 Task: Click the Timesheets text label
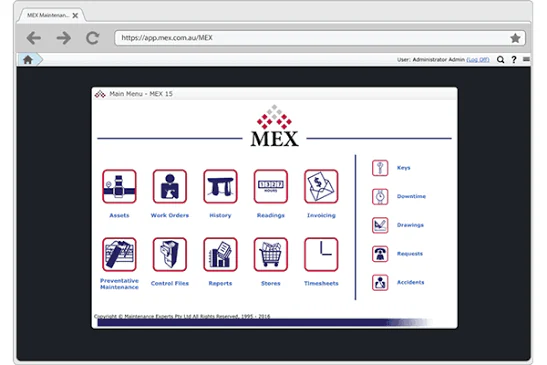click(x=321, y=283)
